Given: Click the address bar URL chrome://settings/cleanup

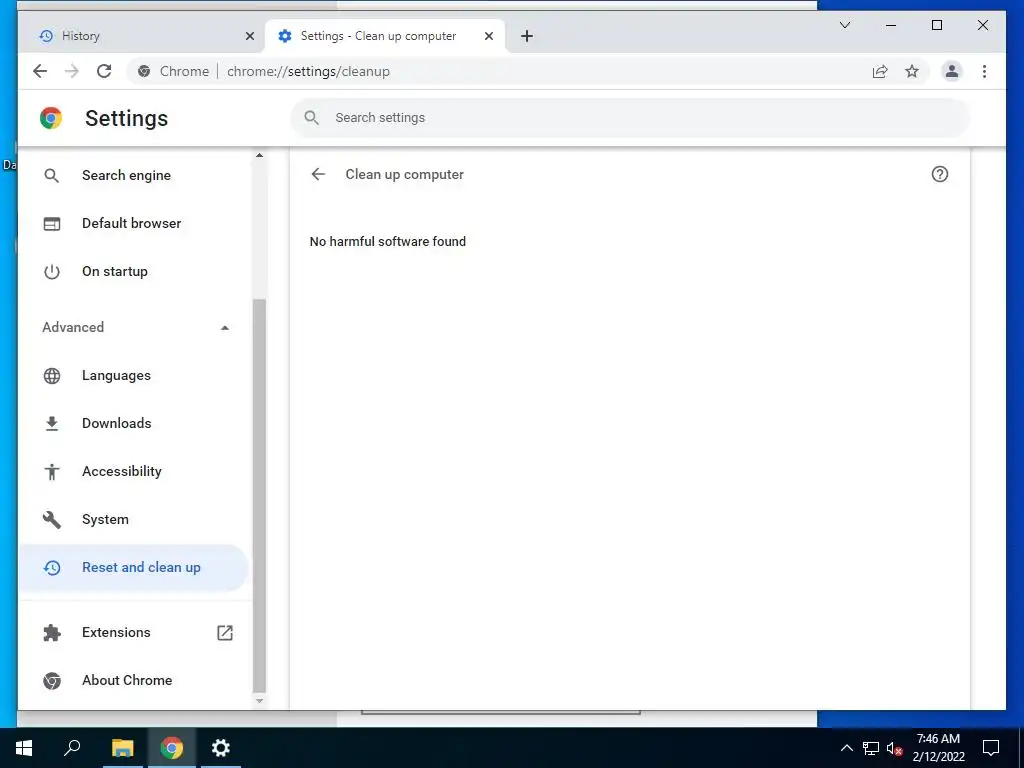Looking at the screenshot, I should pyautogui.click(x=308, y=71).
